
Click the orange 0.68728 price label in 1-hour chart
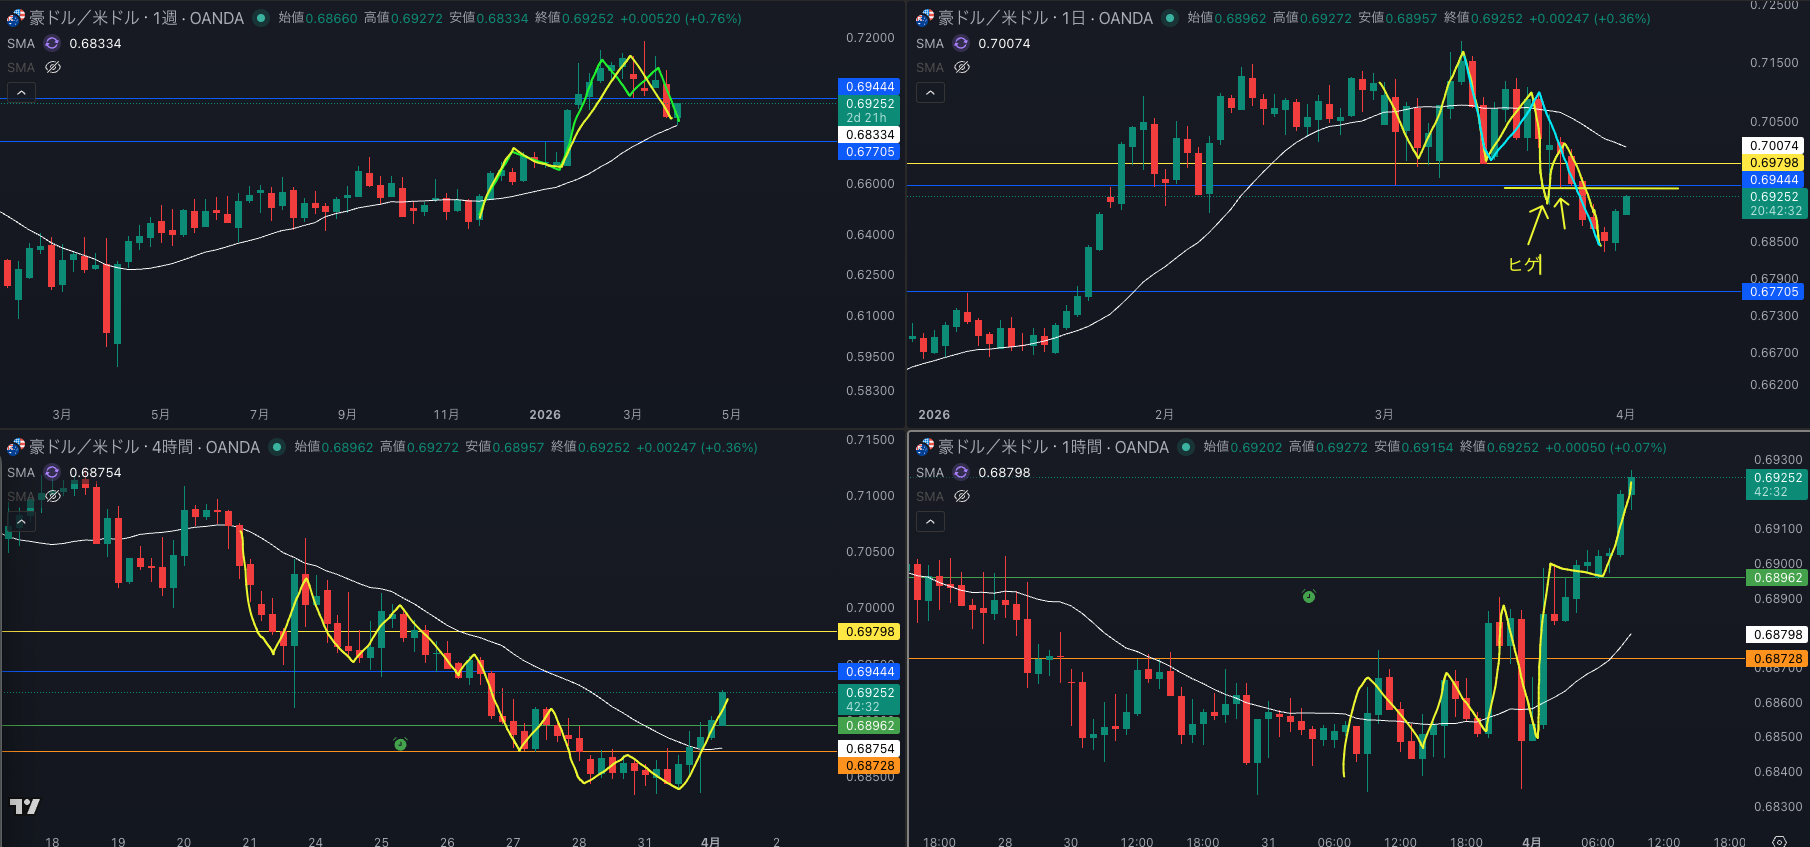(x=1777, y=659)
